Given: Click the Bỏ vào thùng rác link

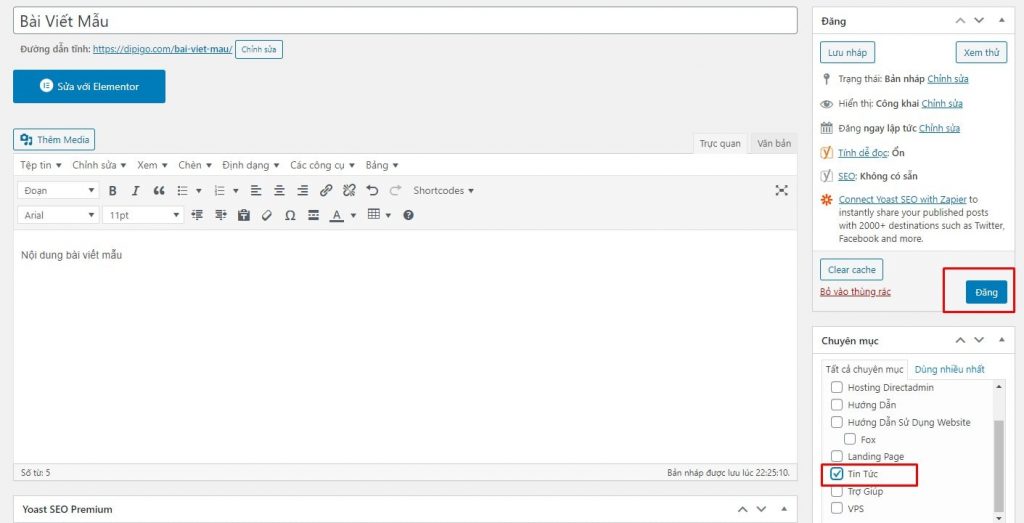Looking at the screenshot, I should (x=855, y=292).
